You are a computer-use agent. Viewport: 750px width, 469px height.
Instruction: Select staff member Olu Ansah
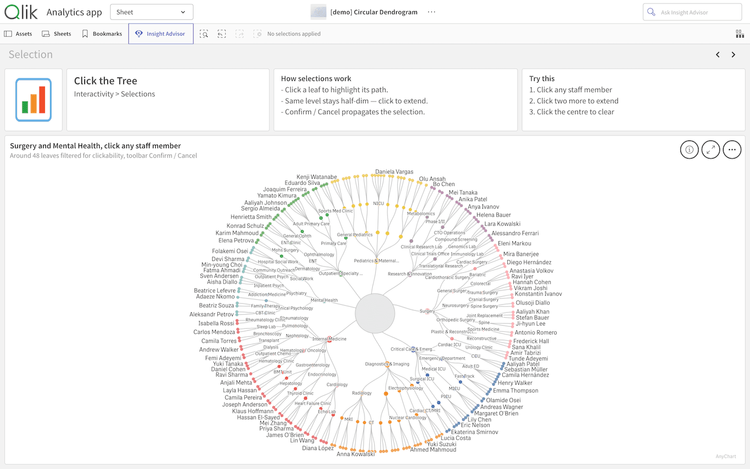432,179
